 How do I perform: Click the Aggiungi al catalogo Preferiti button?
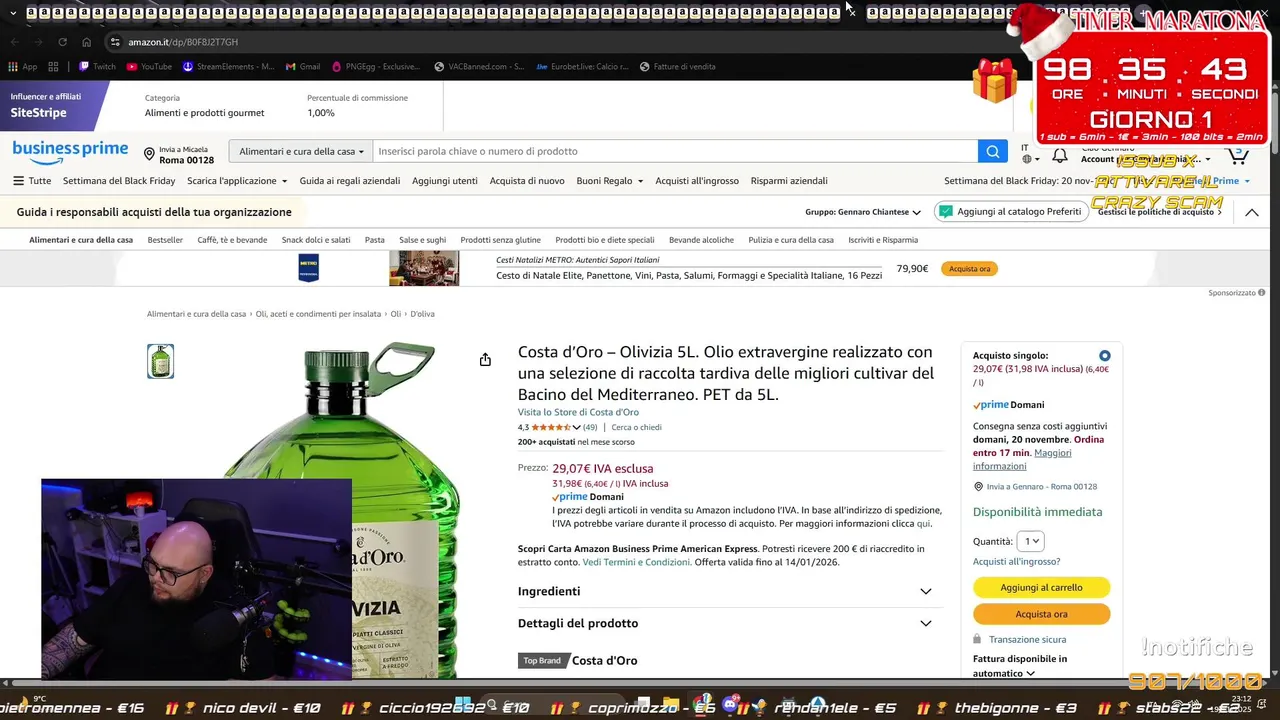1011,212
